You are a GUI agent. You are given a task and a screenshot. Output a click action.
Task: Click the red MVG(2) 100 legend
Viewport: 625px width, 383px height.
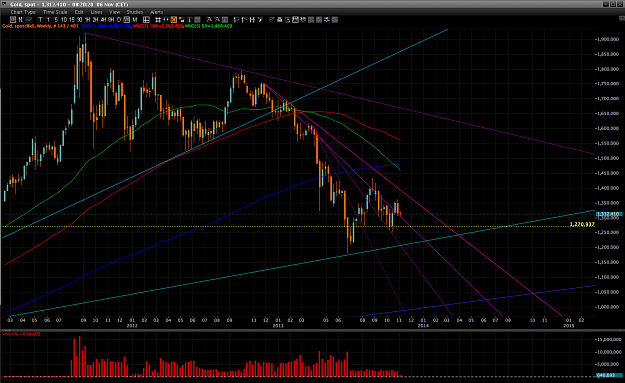coord(158,26)
